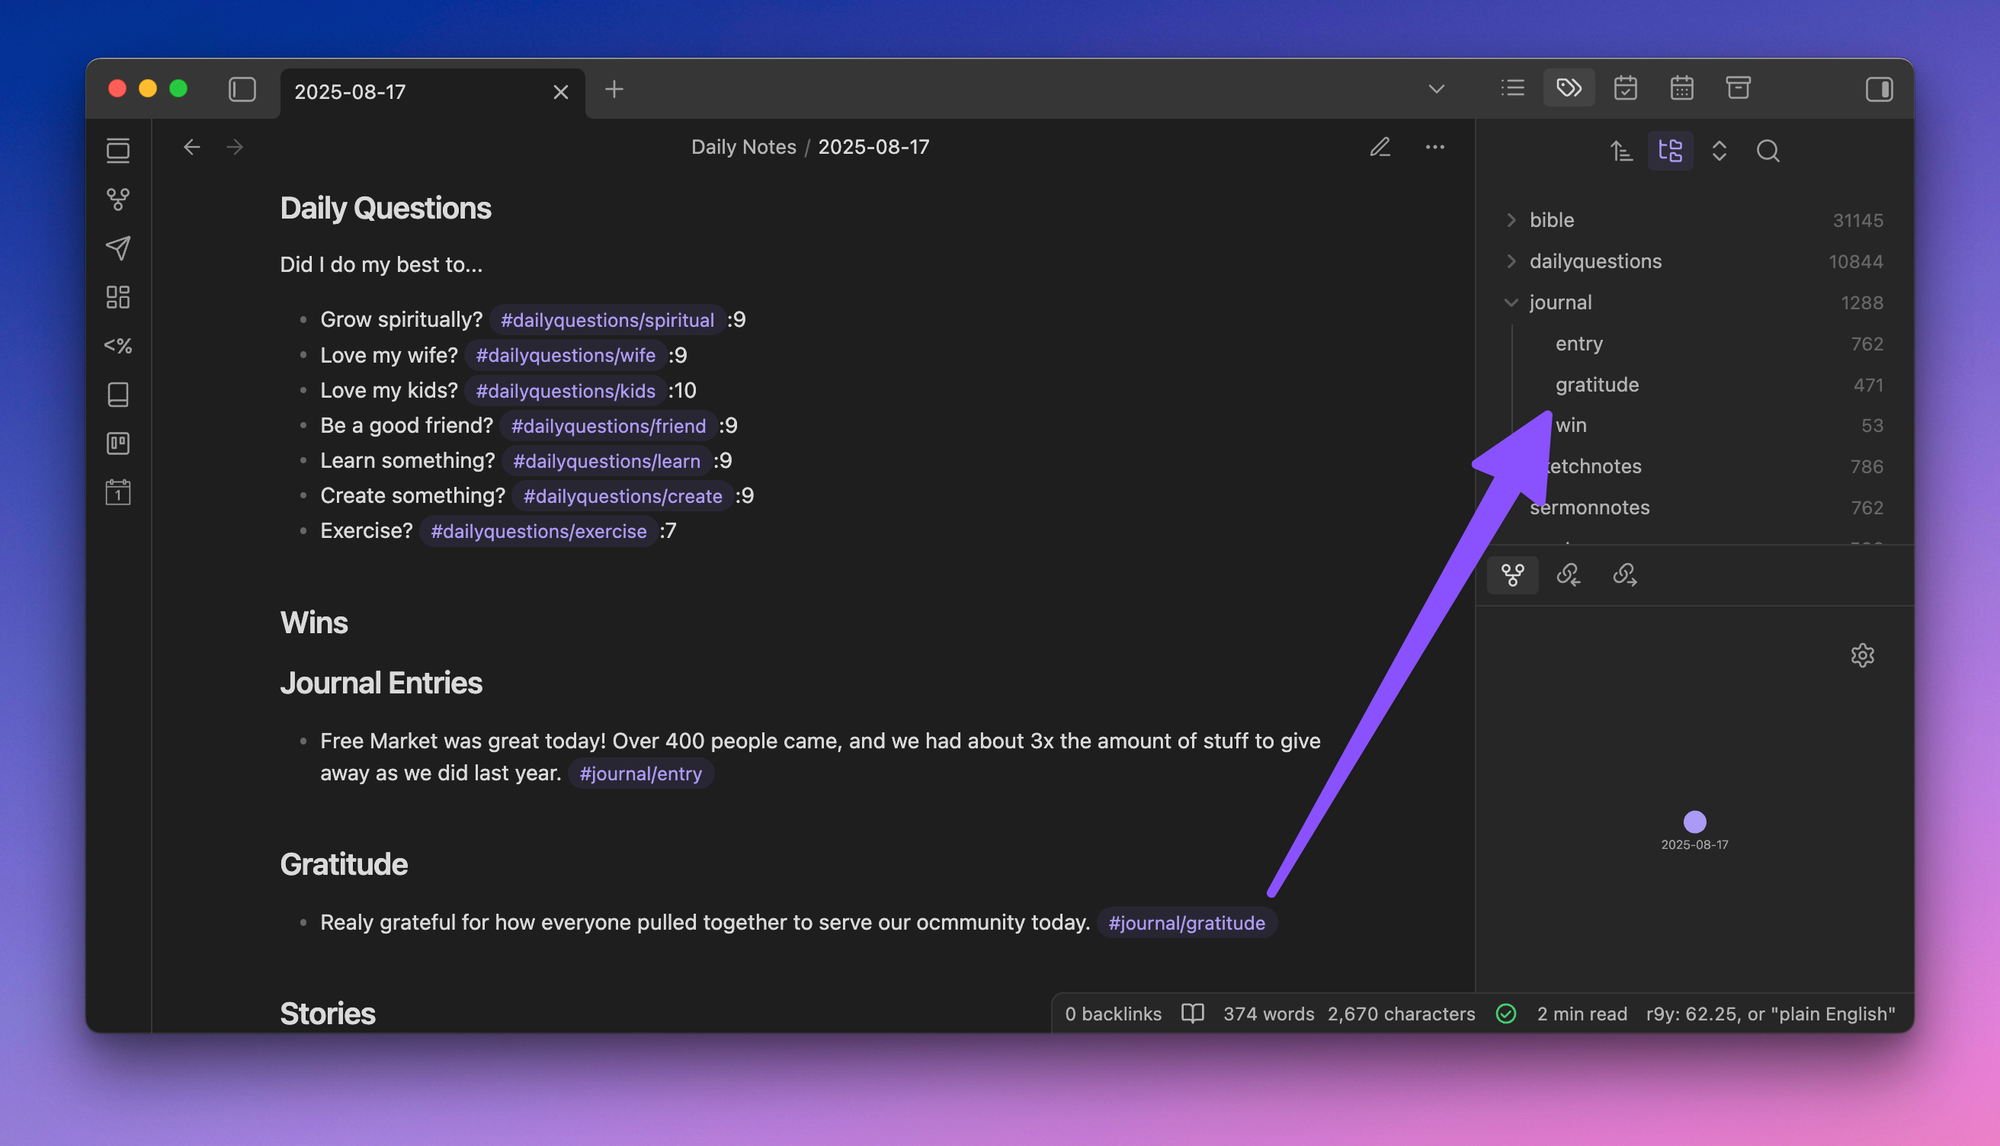This screenshot has width=2000, height=1146.
Task: Click Daily Notes breadcrumb folder
Action: point(743,147)
